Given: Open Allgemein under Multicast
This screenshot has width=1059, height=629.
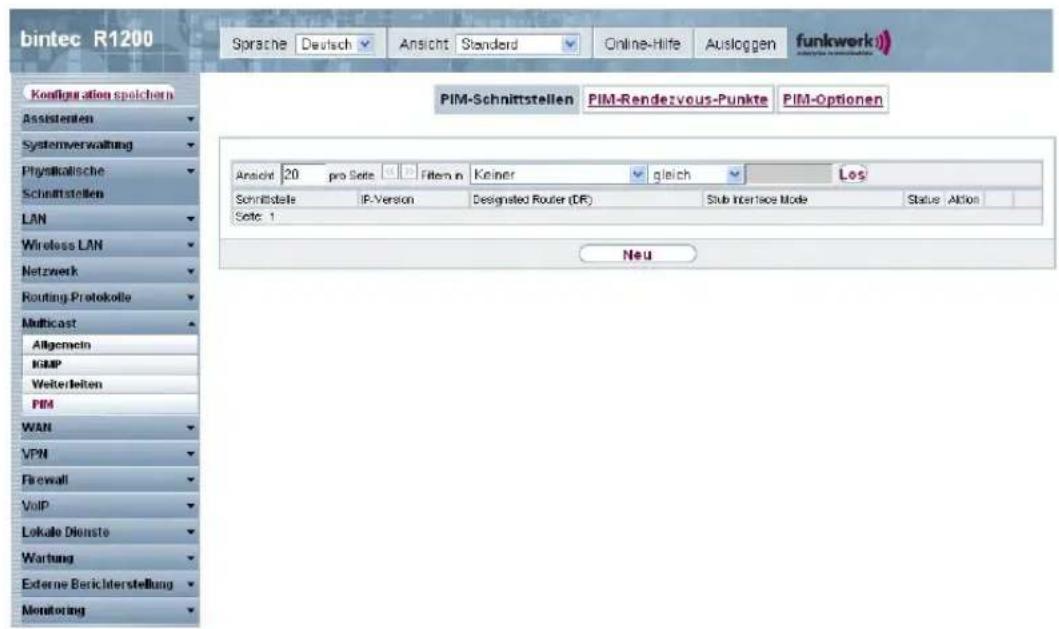Looking at the screenshot, I should 111,345.
